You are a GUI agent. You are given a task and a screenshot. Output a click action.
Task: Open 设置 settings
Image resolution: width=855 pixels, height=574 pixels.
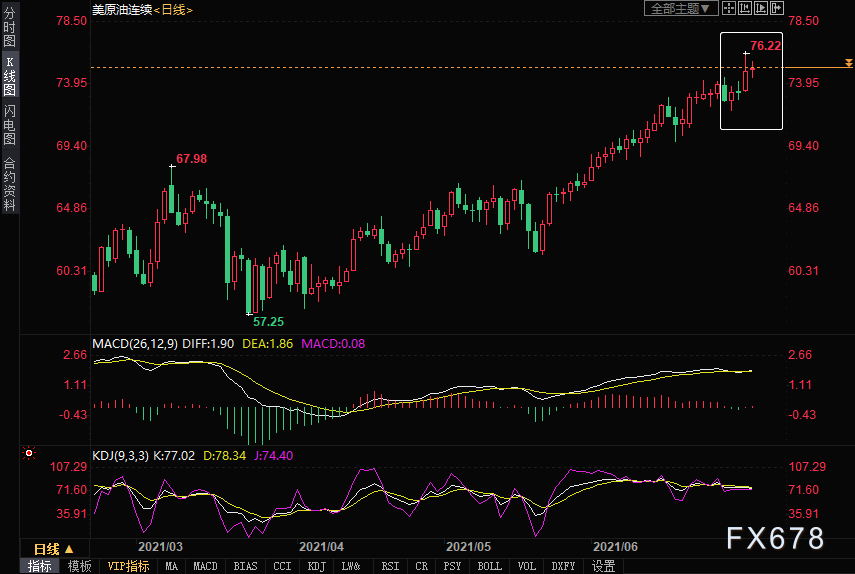[603, 566]
